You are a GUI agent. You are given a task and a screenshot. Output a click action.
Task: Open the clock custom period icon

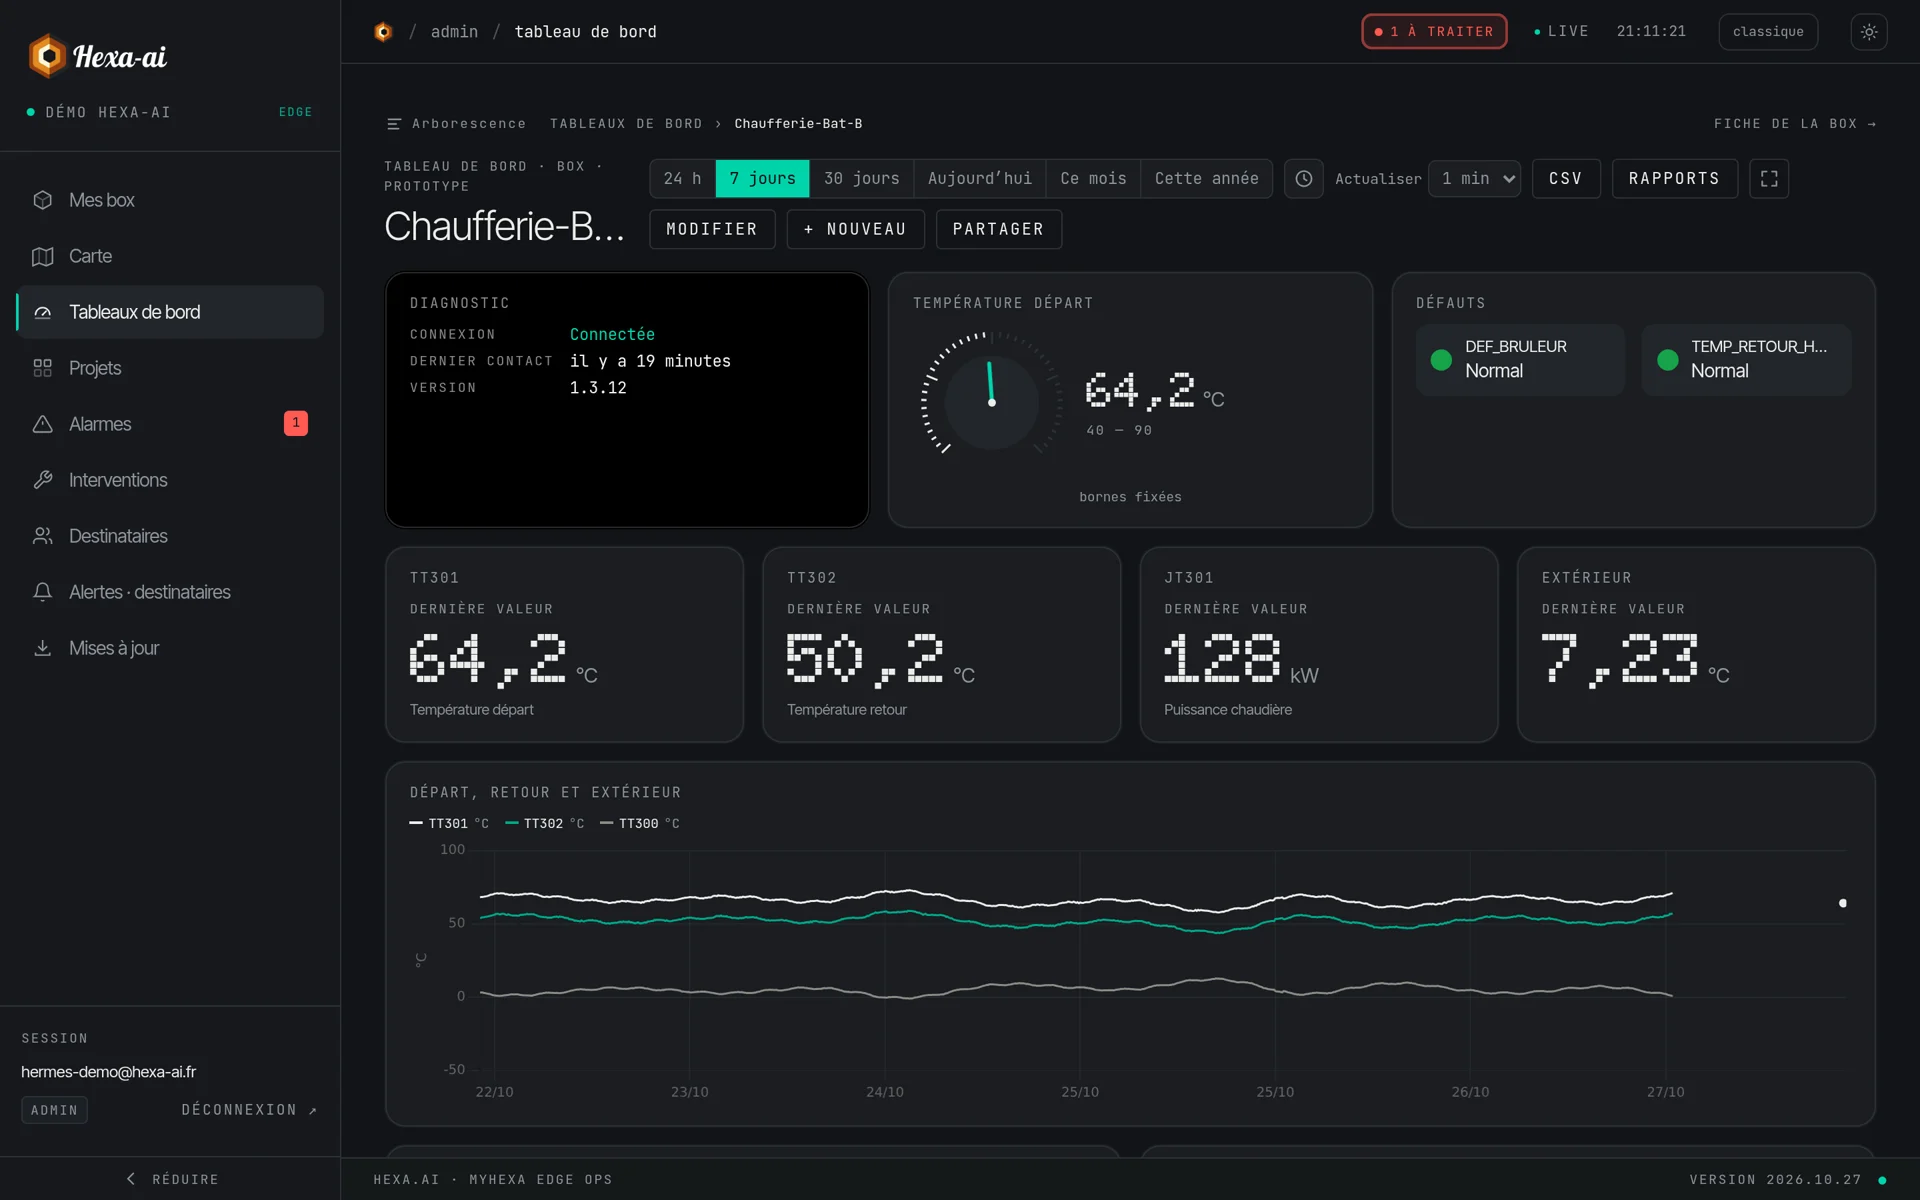[x=1304, y=179]
